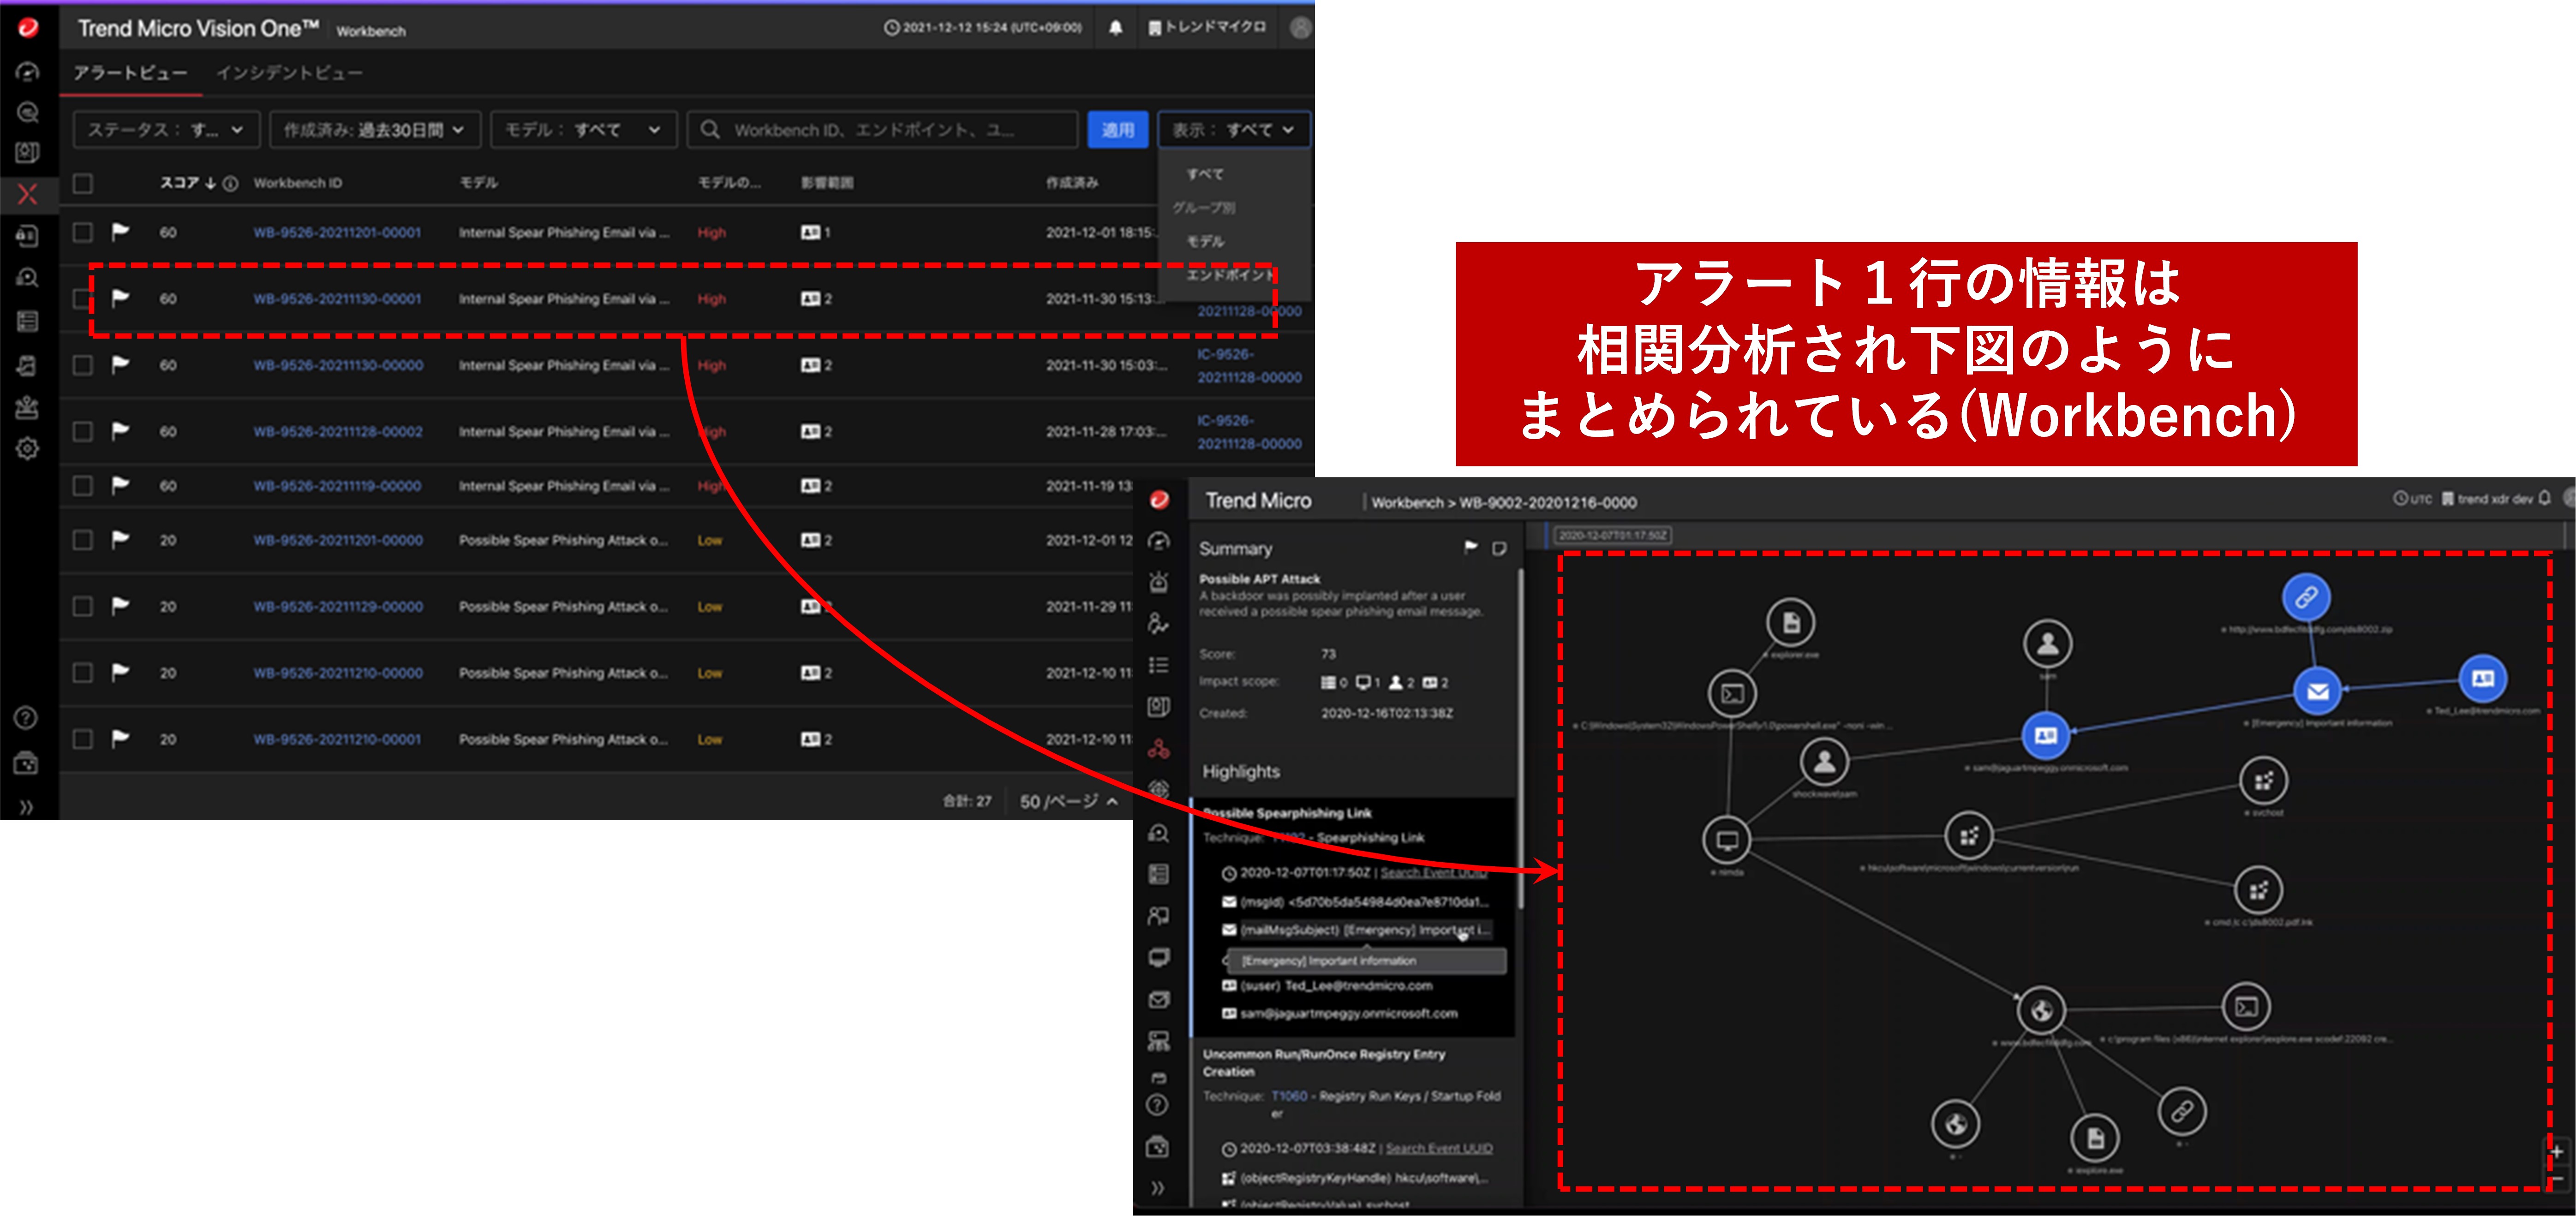Click the Summary panel vertical scrollbar
Image resolution: width=2576 pixels, height=1216 pixels.
[x=1520, y=740]
